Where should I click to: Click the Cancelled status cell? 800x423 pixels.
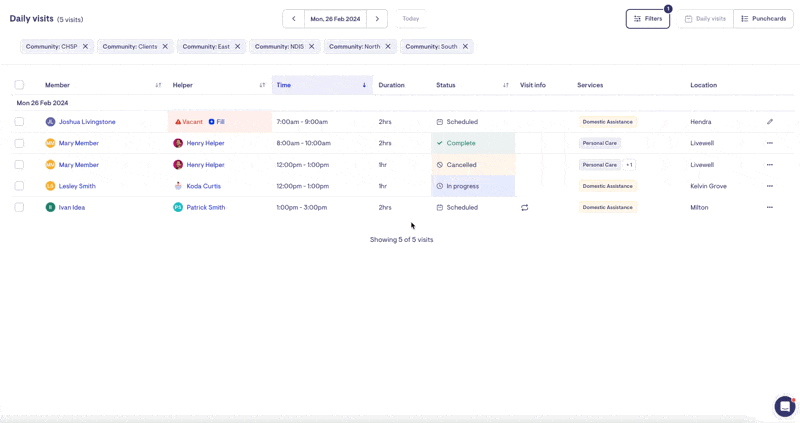click(x=473, y=165)
